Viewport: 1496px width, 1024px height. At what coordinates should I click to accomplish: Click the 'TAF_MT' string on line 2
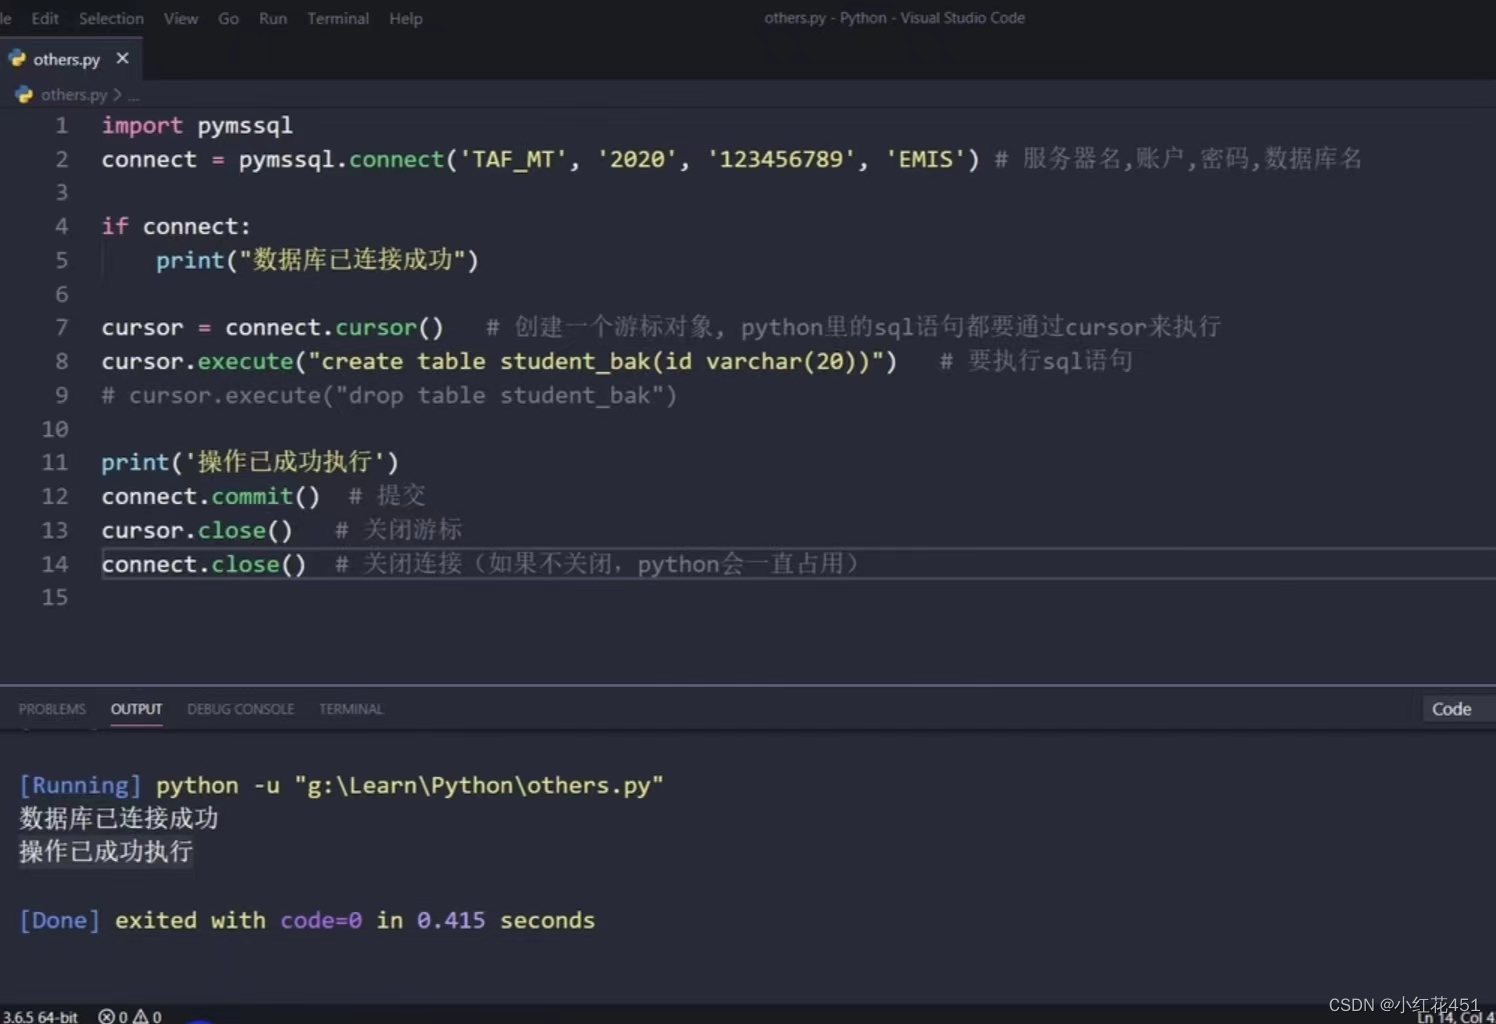(513, 159)
